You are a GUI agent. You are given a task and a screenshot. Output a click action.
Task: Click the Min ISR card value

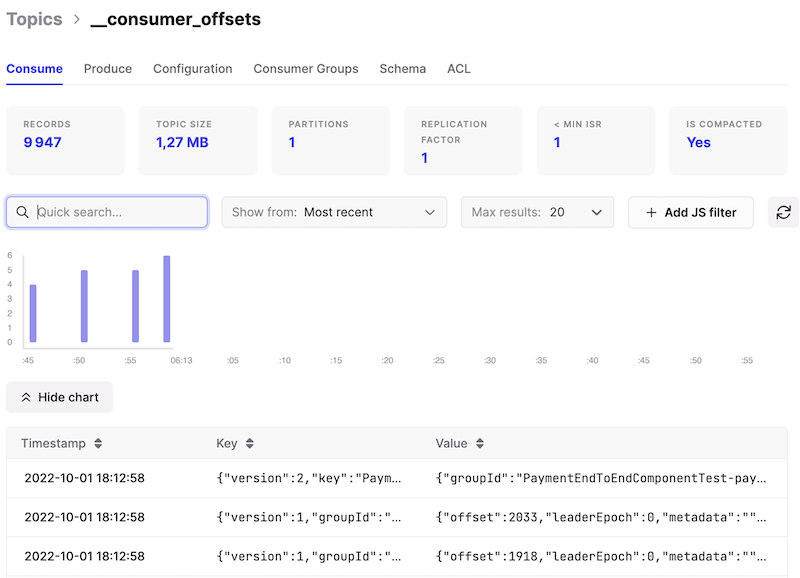pyautogui.click(x=557, y=142)
